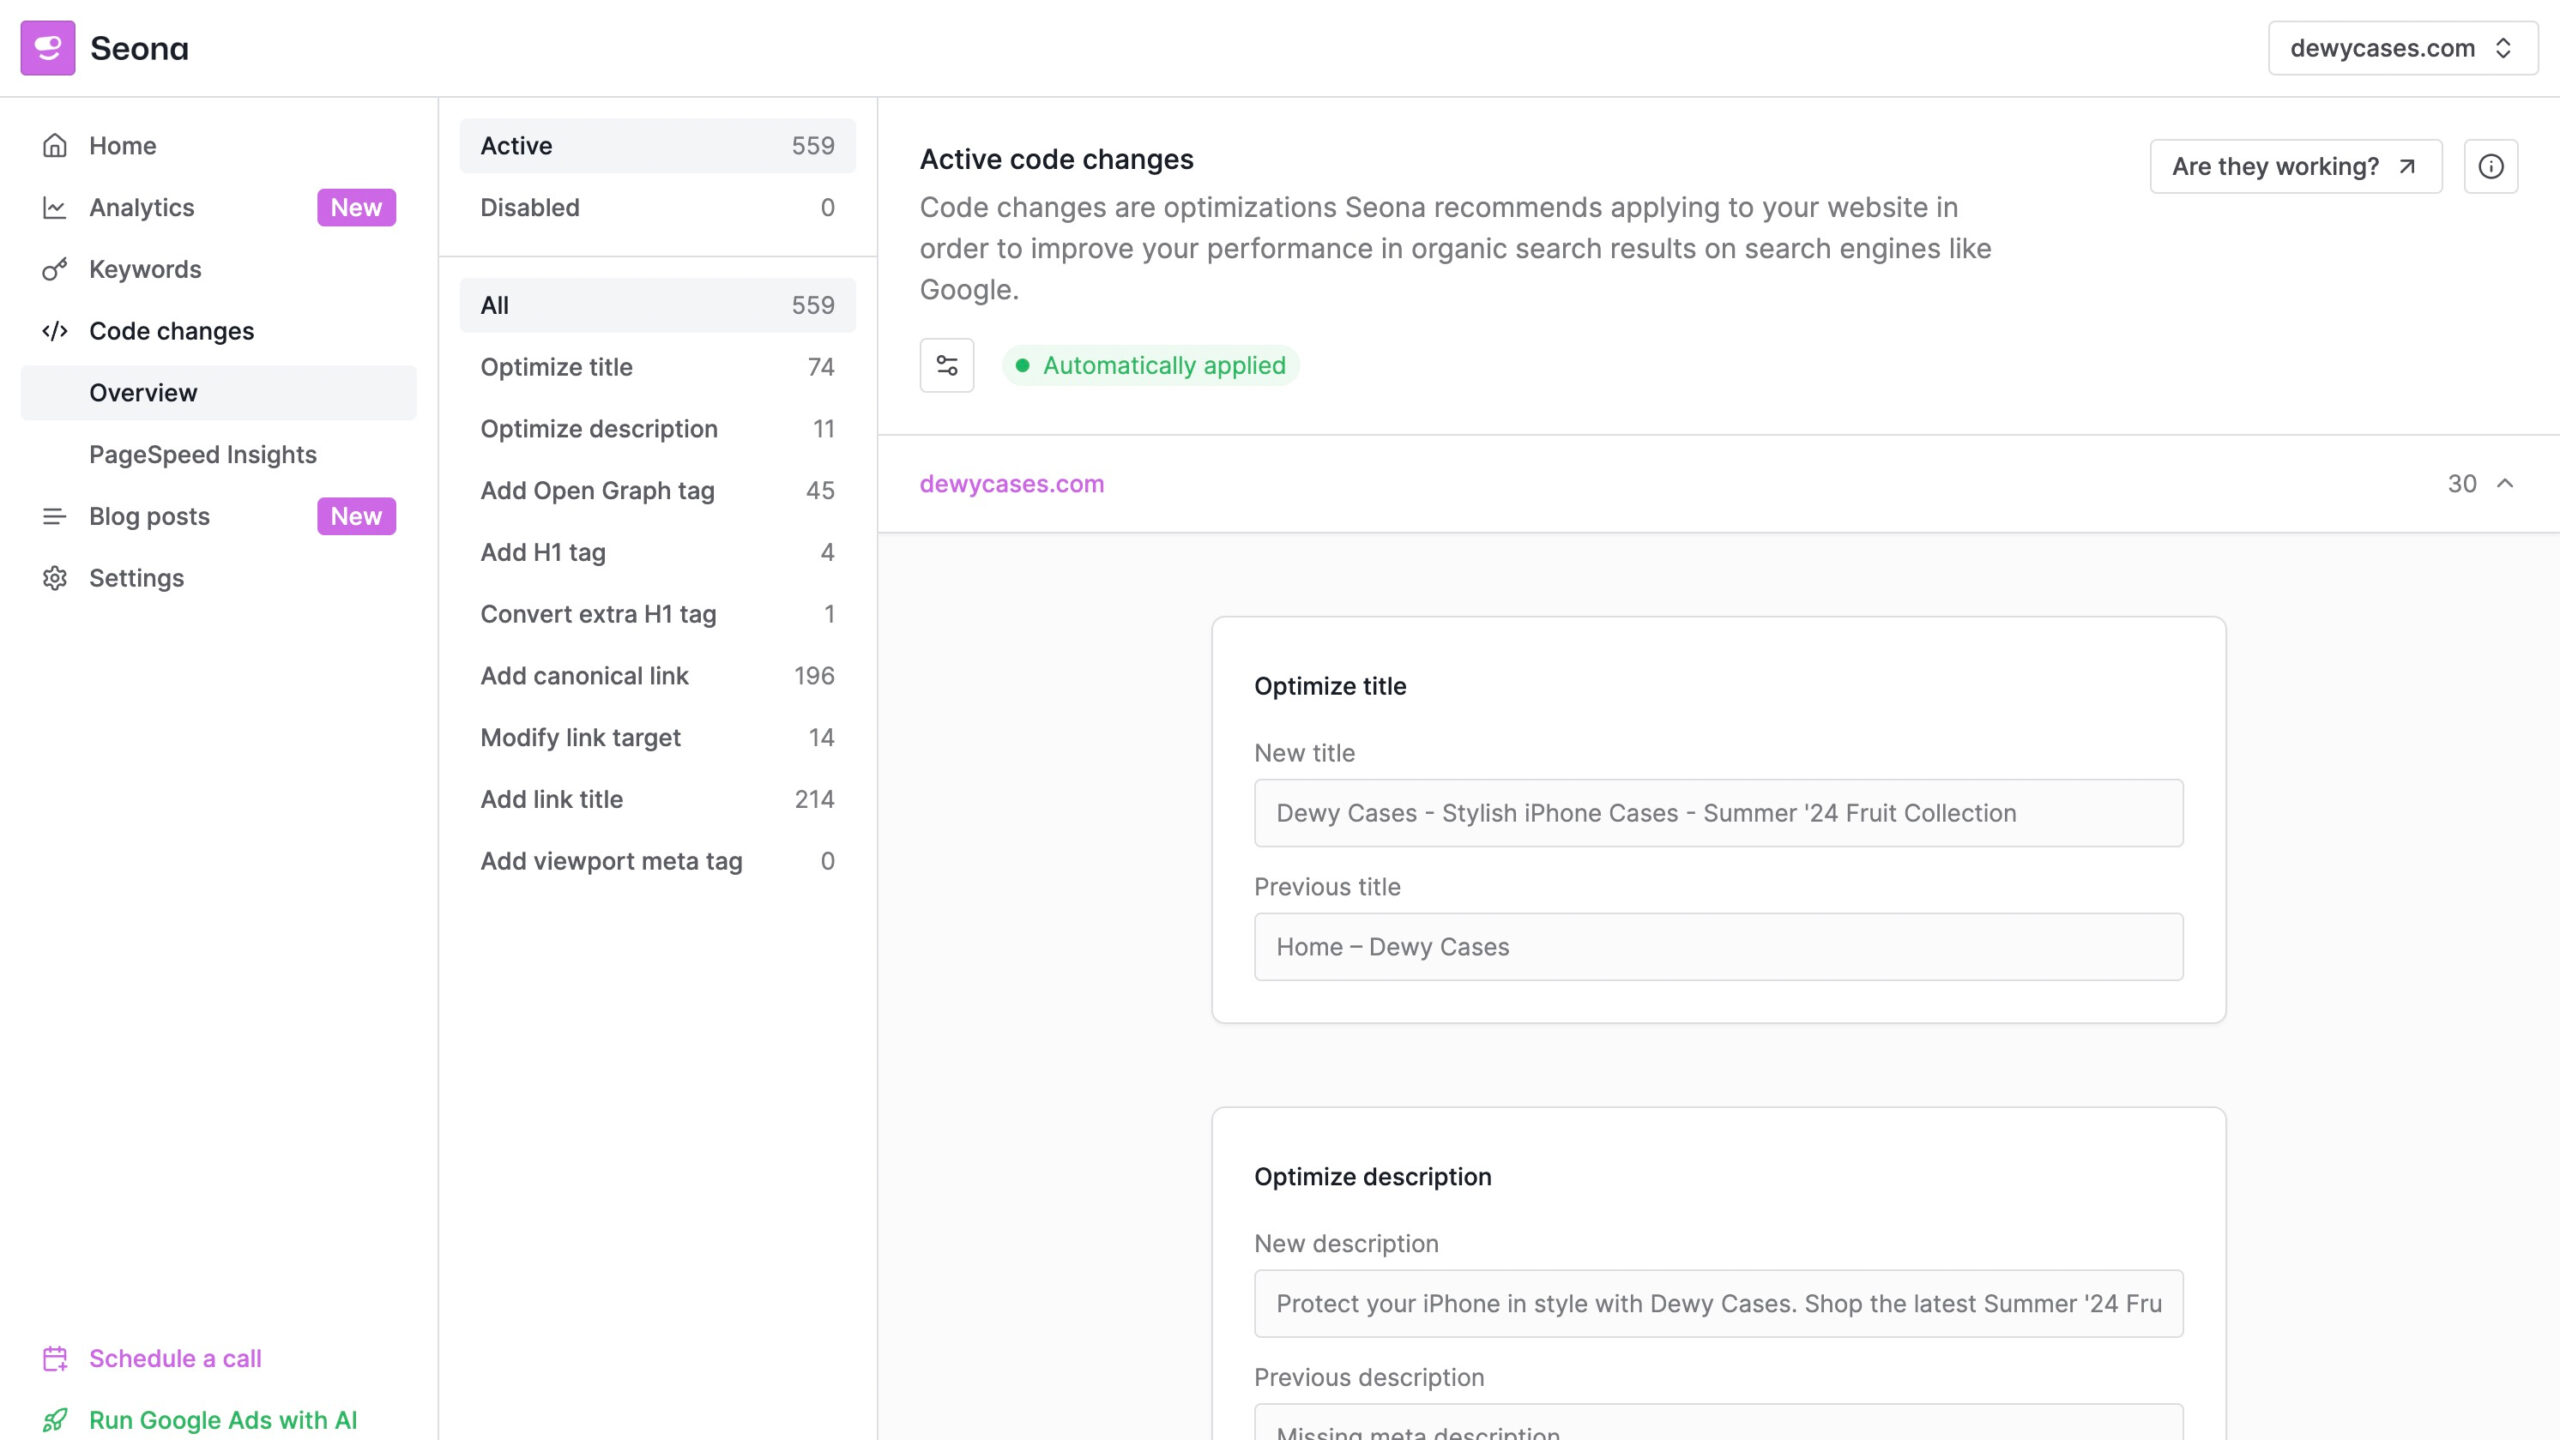Click the count 30 beside dewycases.com

click(2462, 484)
